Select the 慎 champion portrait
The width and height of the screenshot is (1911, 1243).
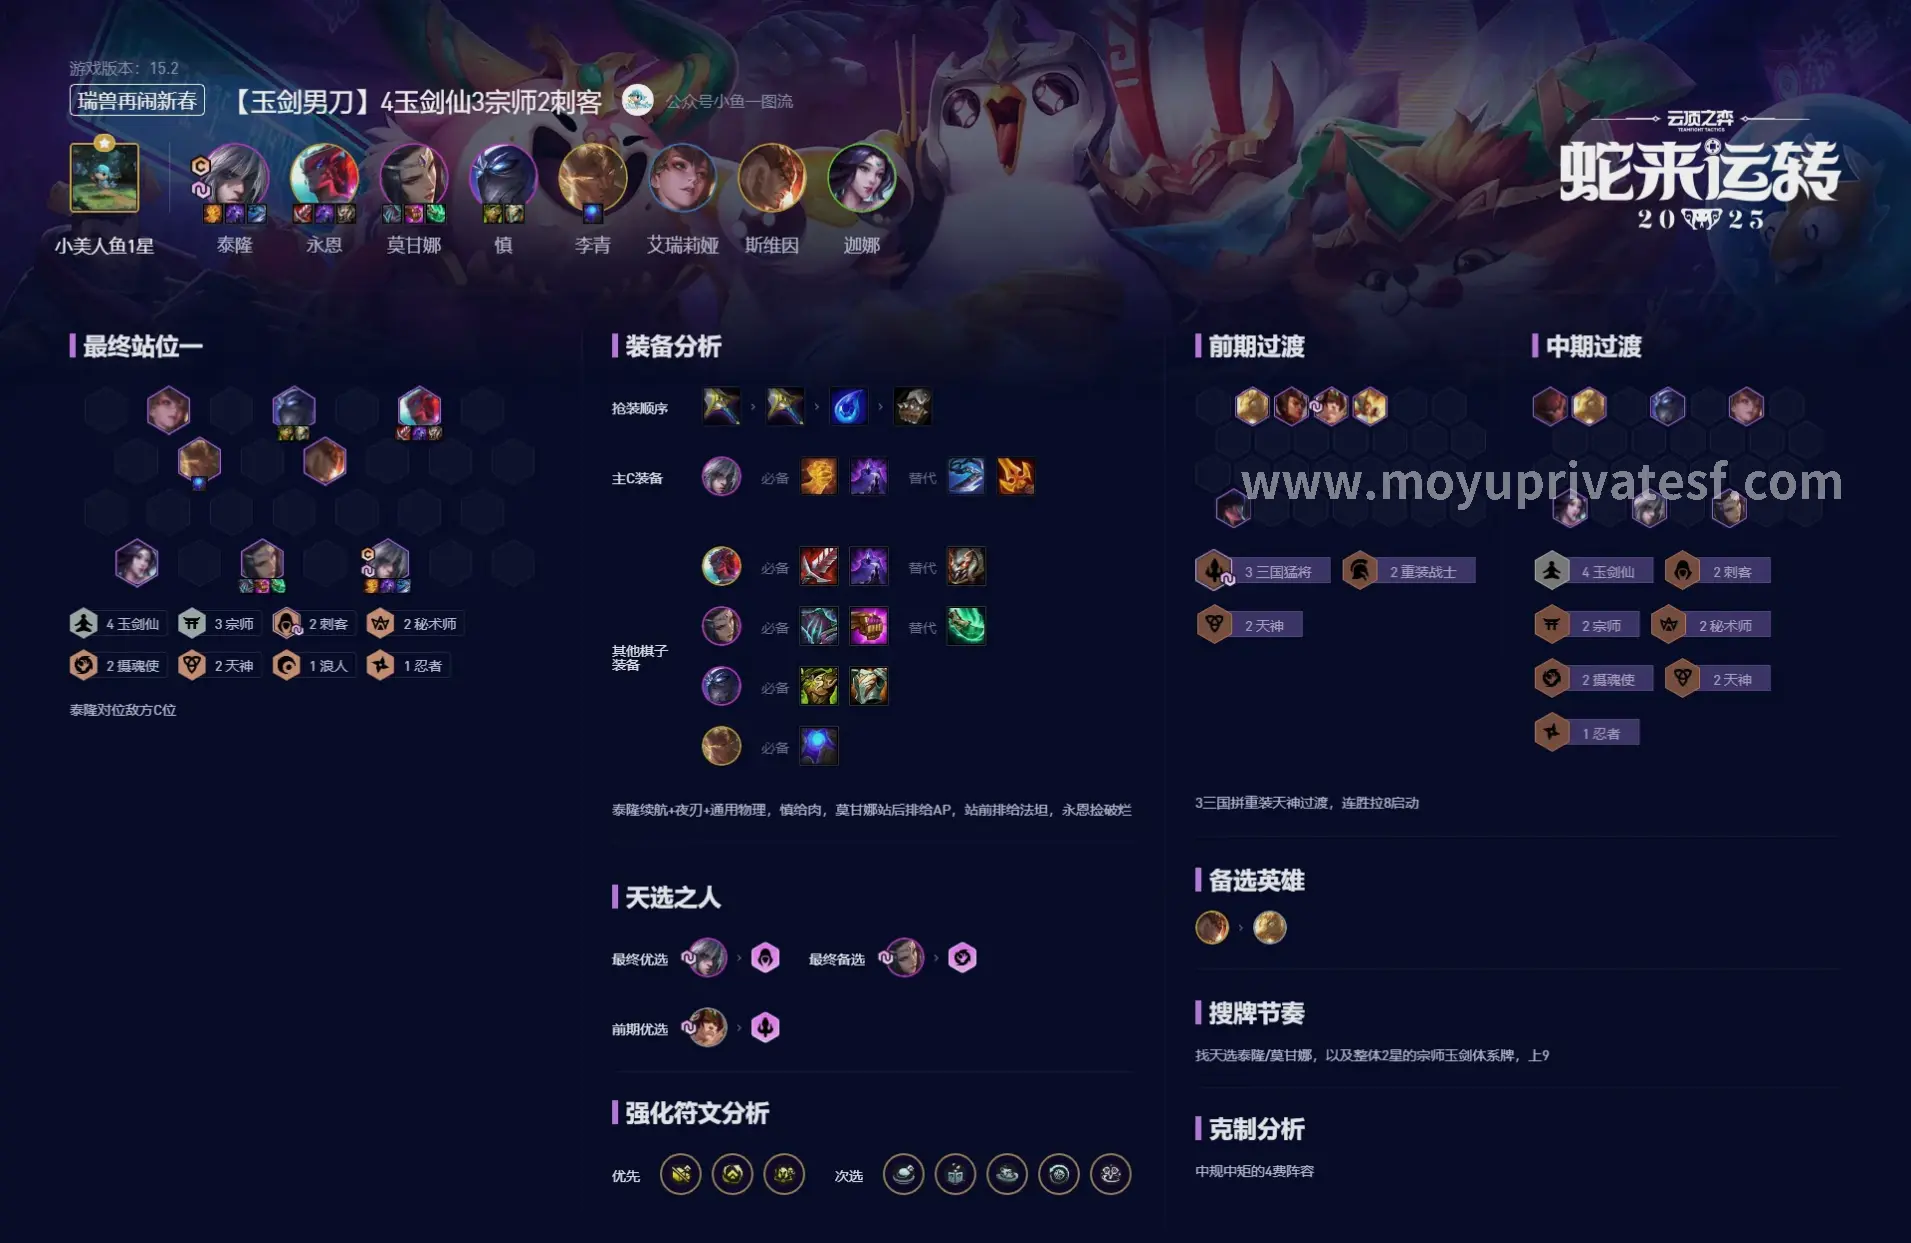click(x=503, y=177)
